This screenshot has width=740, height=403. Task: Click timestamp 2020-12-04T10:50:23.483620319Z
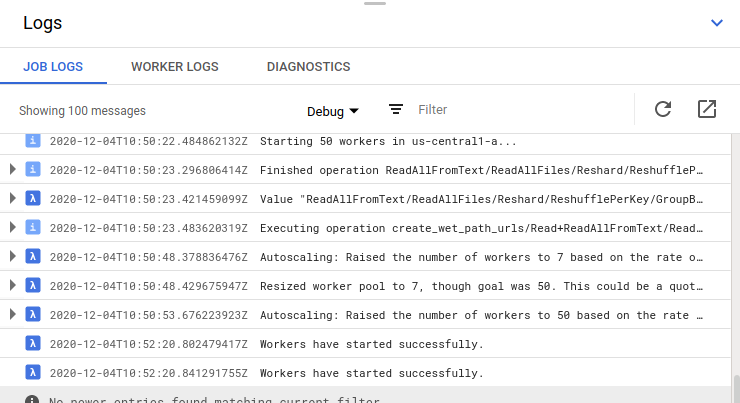(149, 228)
